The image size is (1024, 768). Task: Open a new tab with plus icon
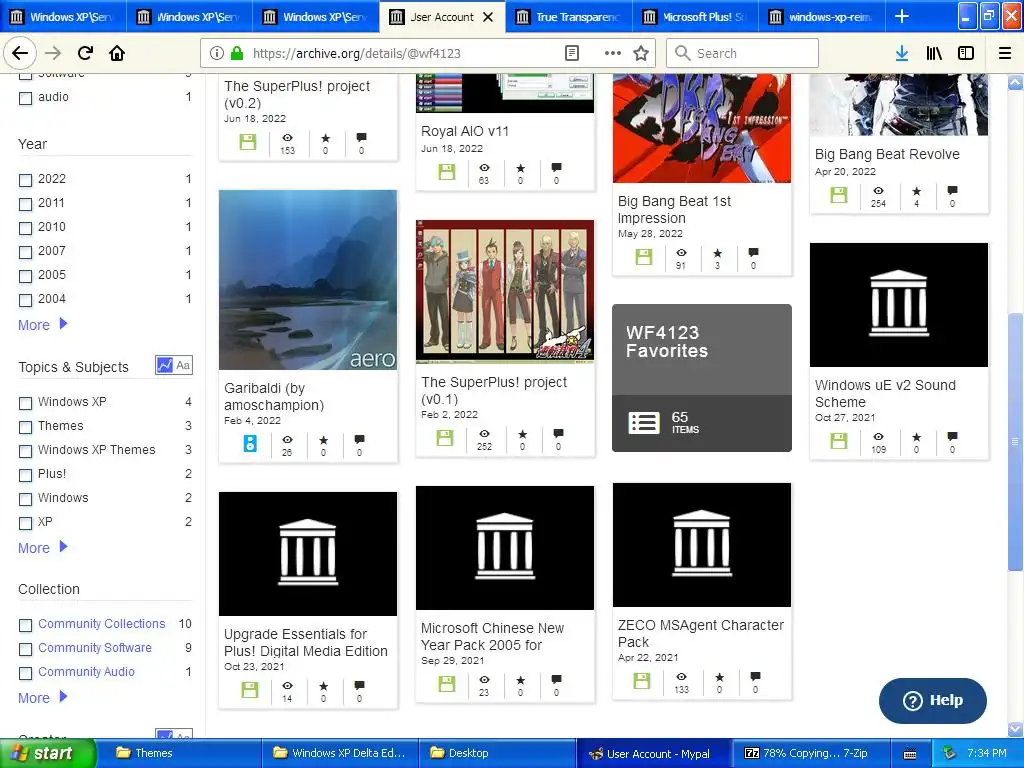(x=902, y=16)
